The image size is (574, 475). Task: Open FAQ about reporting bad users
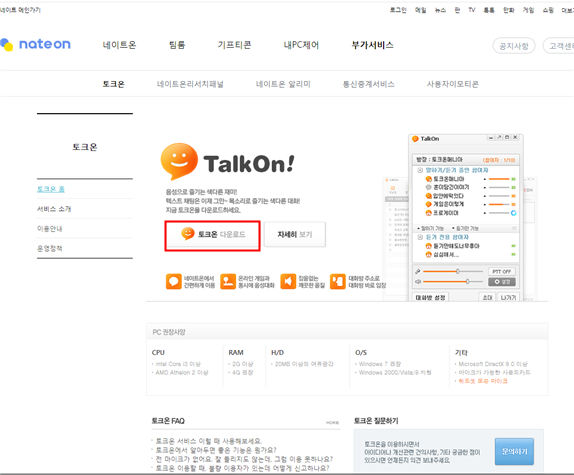[x=242, y=468]
